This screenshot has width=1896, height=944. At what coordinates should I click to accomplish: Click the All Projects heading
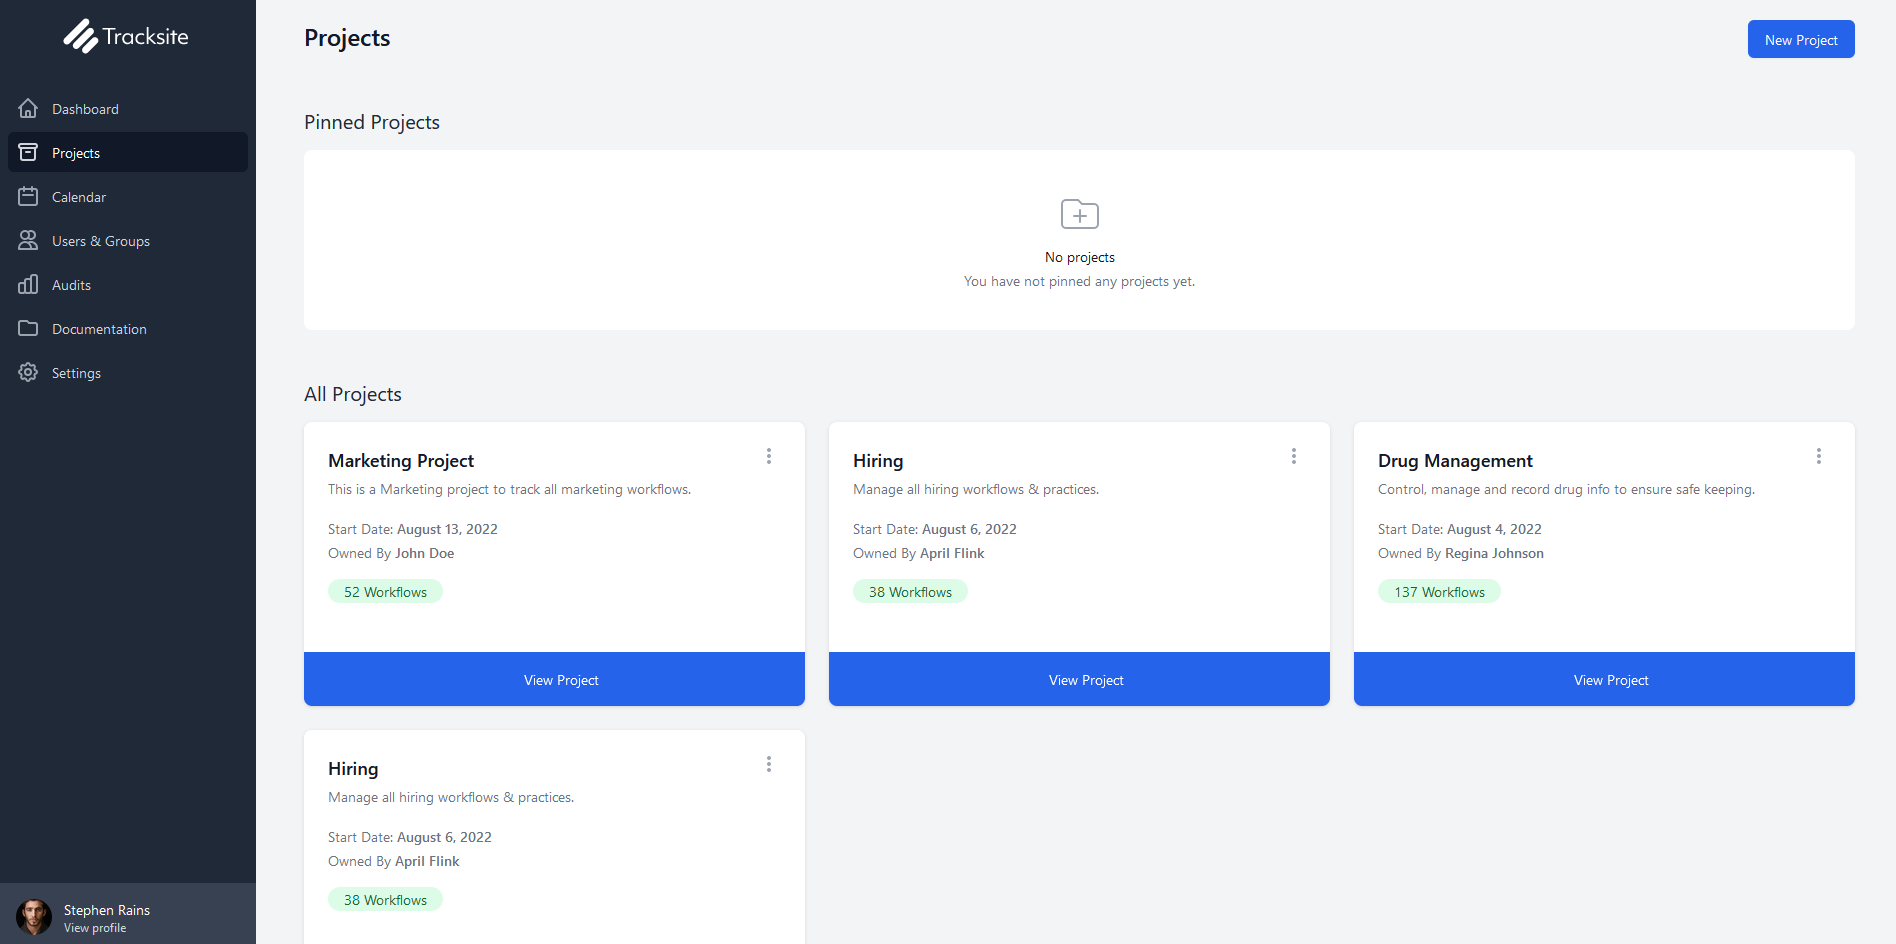pos(353,394)
